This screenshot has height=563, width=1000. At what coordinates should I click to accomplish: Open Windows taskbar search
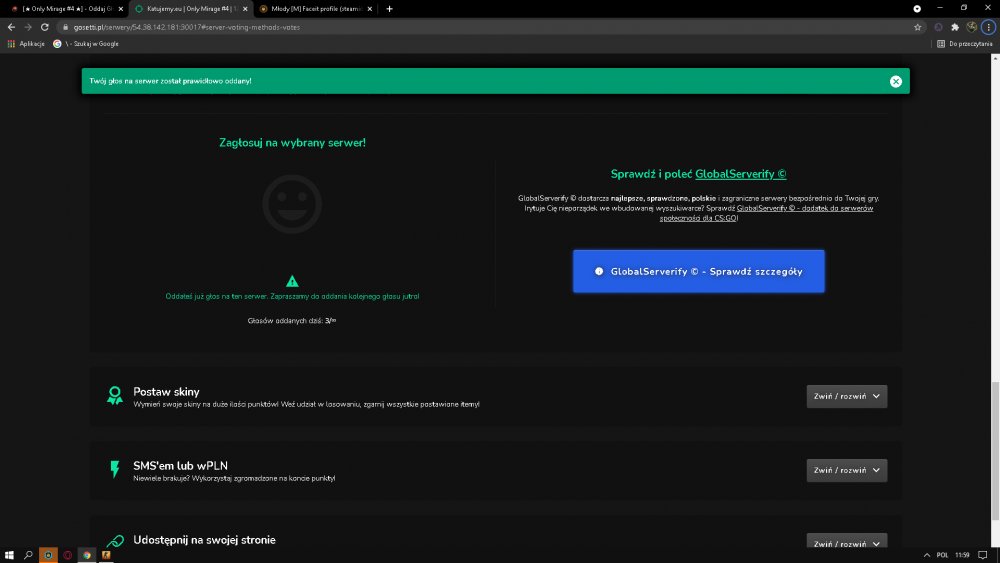[x=28, y=555]
